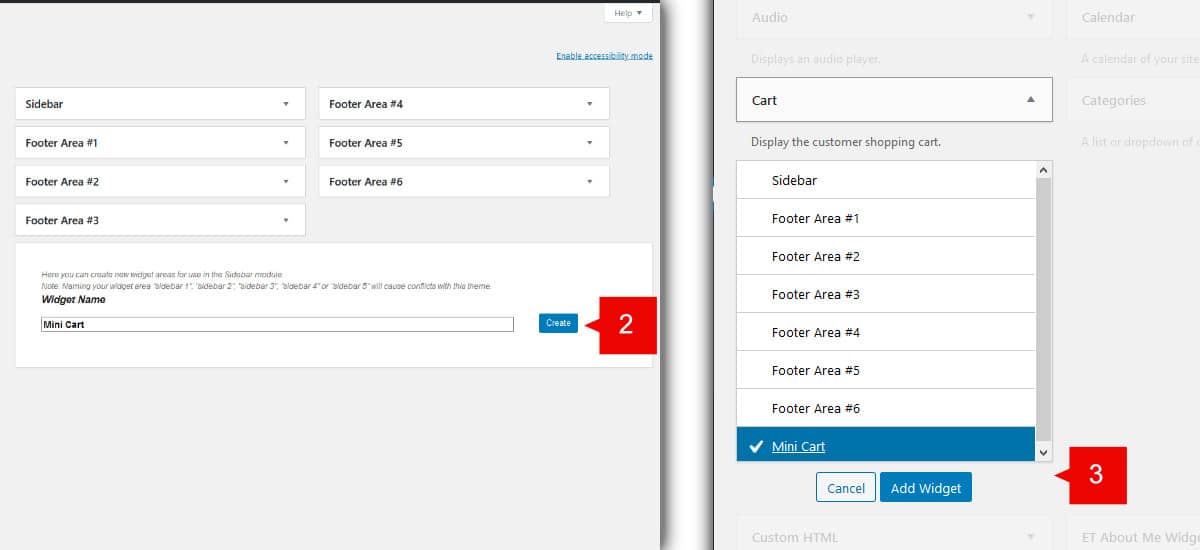Collapse the Cart widget arrow
Screen dimensions: 1200x550
pos(1031,100)
